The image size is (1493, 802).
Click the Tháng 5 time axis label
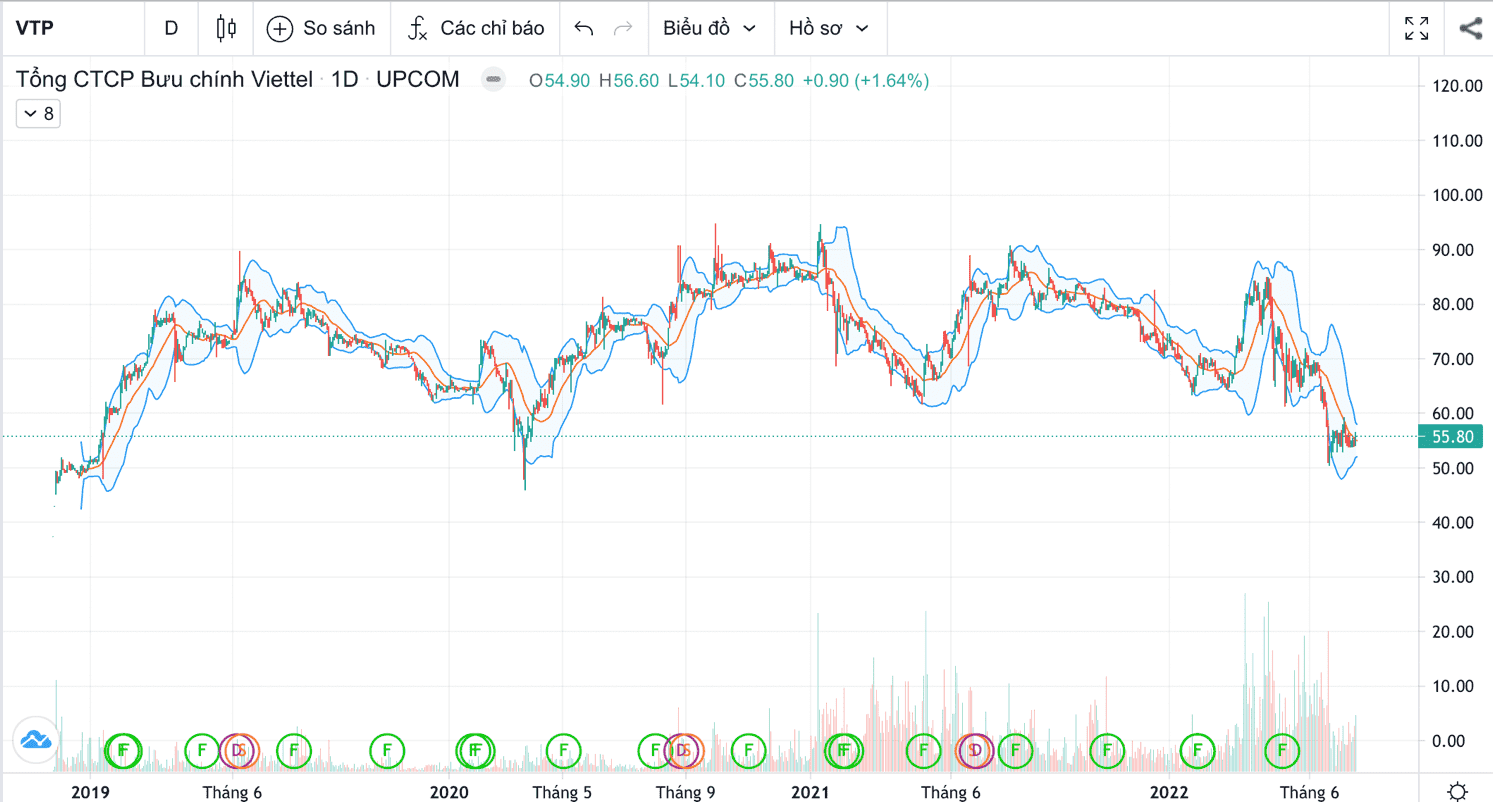click(x=562, y=792)
